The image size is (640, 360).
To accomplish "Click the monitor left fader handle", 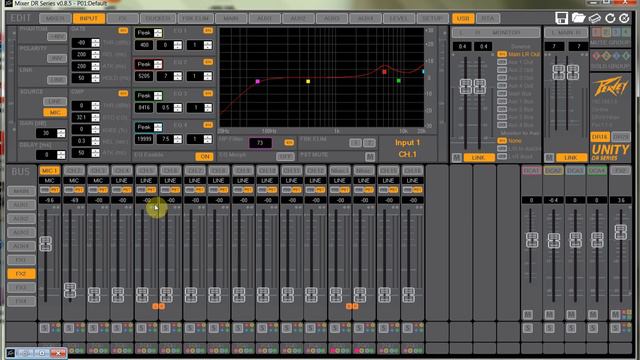I will pos(465,87).
